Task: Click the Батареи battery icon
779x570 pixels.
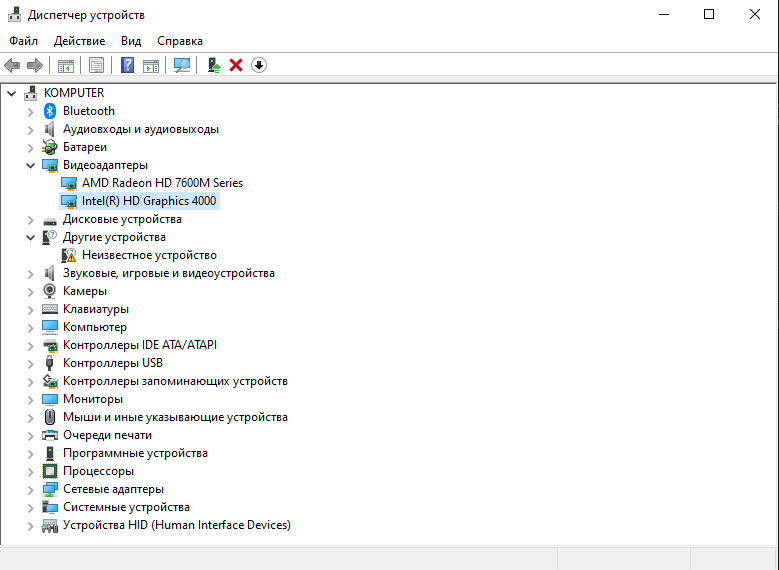Action: click(x=50, y=147)
